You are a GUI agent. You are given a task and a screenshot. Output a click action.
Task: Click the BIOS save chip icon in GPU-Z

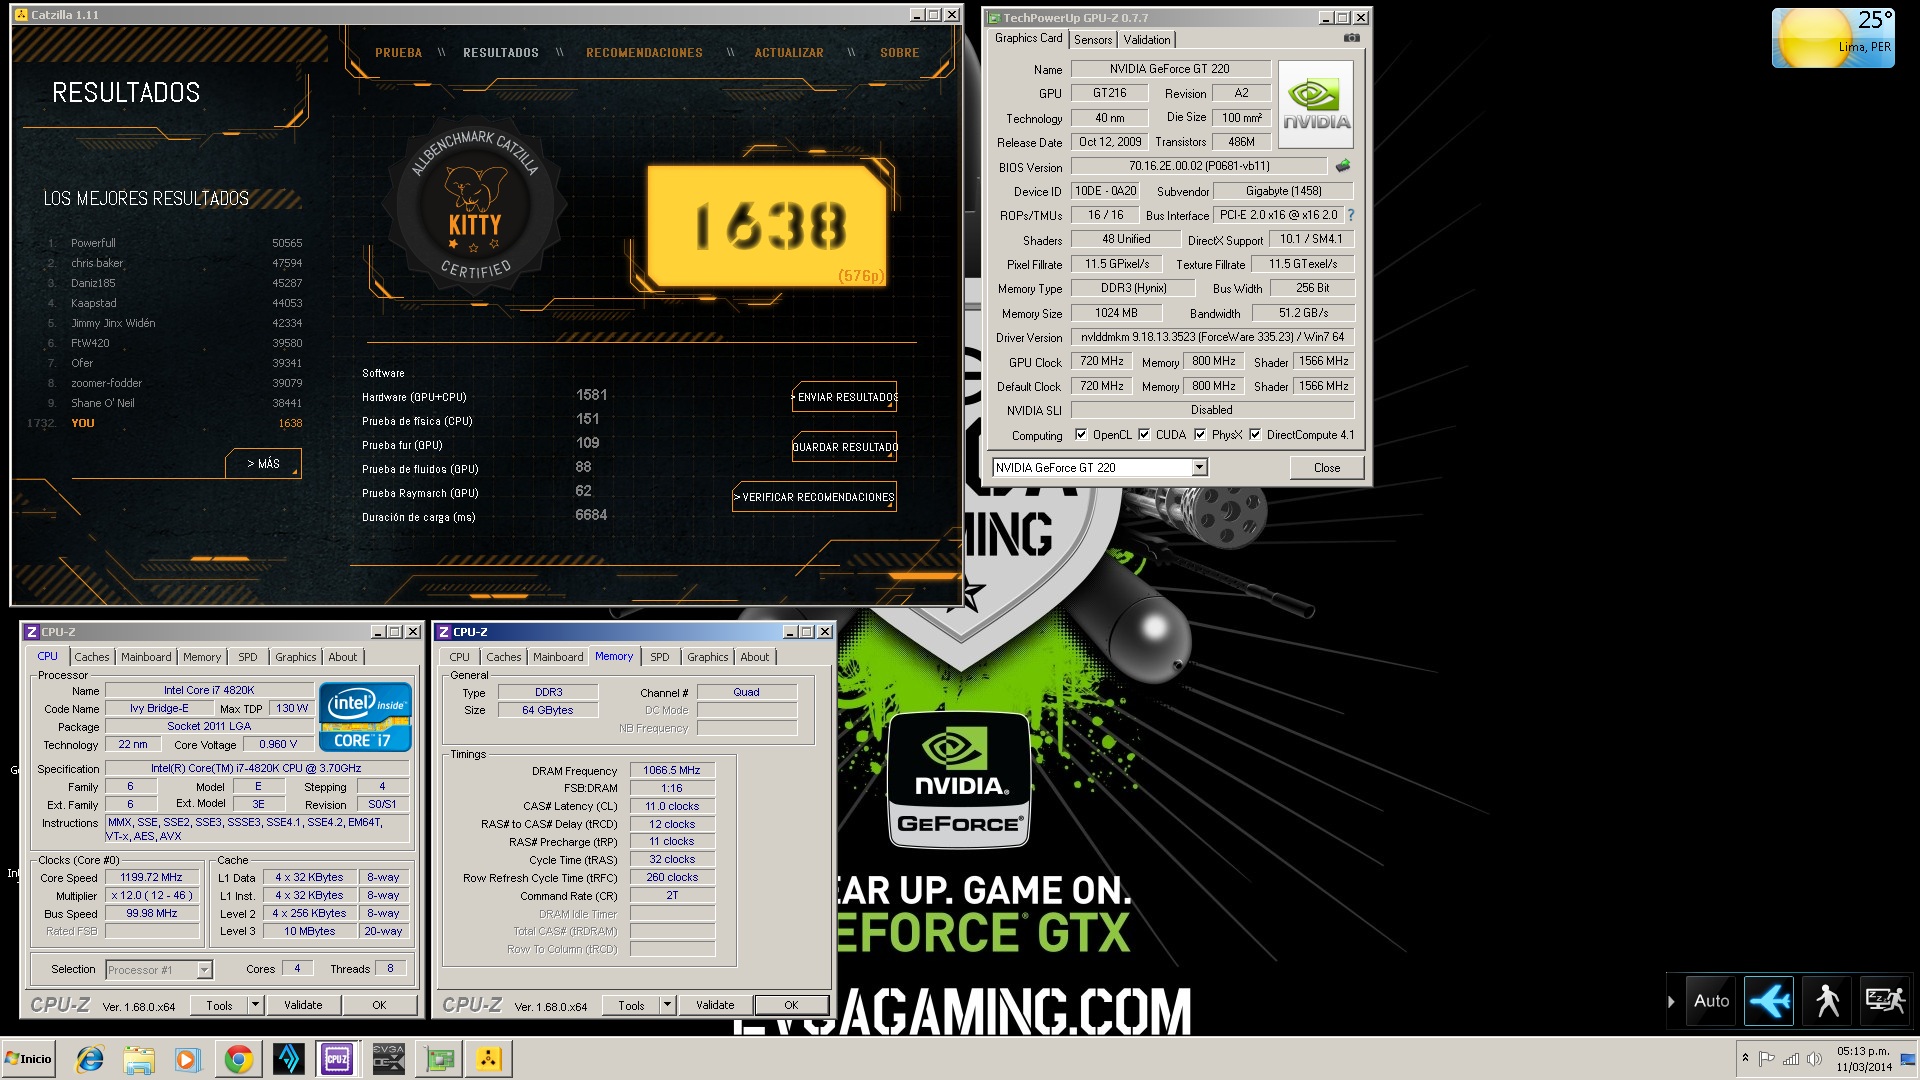pyautogui.click(x=1343, y=166)
